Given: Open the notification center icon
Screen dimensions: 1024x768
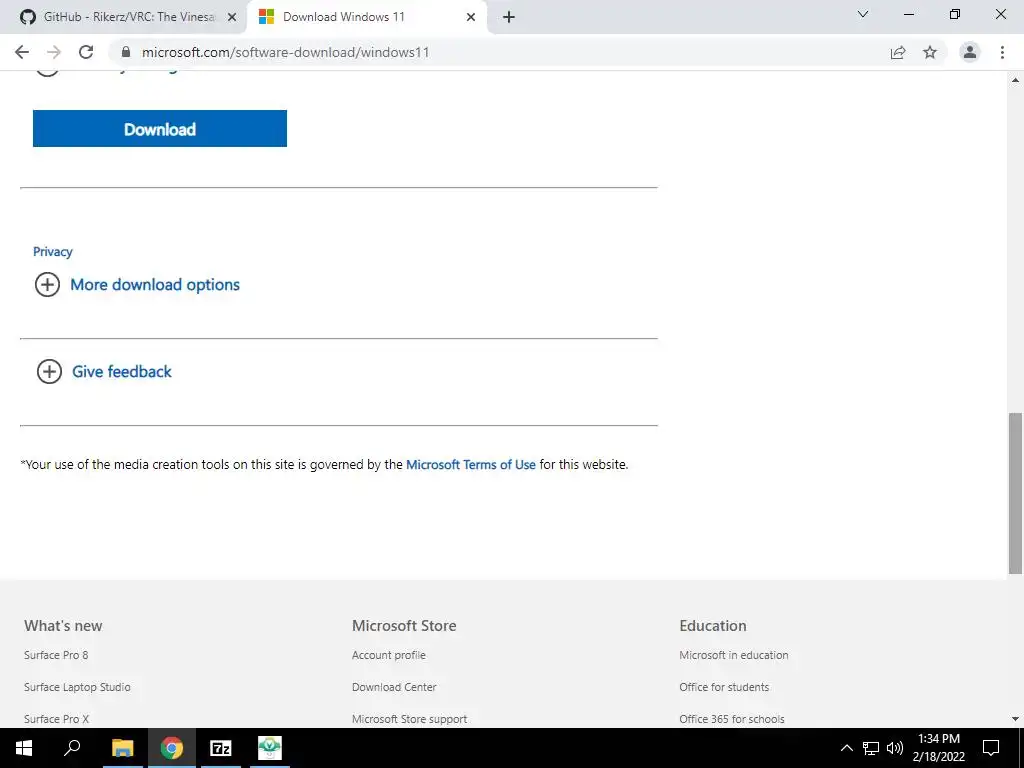Looking at the screenshot, I should click(x=991, y=748).
